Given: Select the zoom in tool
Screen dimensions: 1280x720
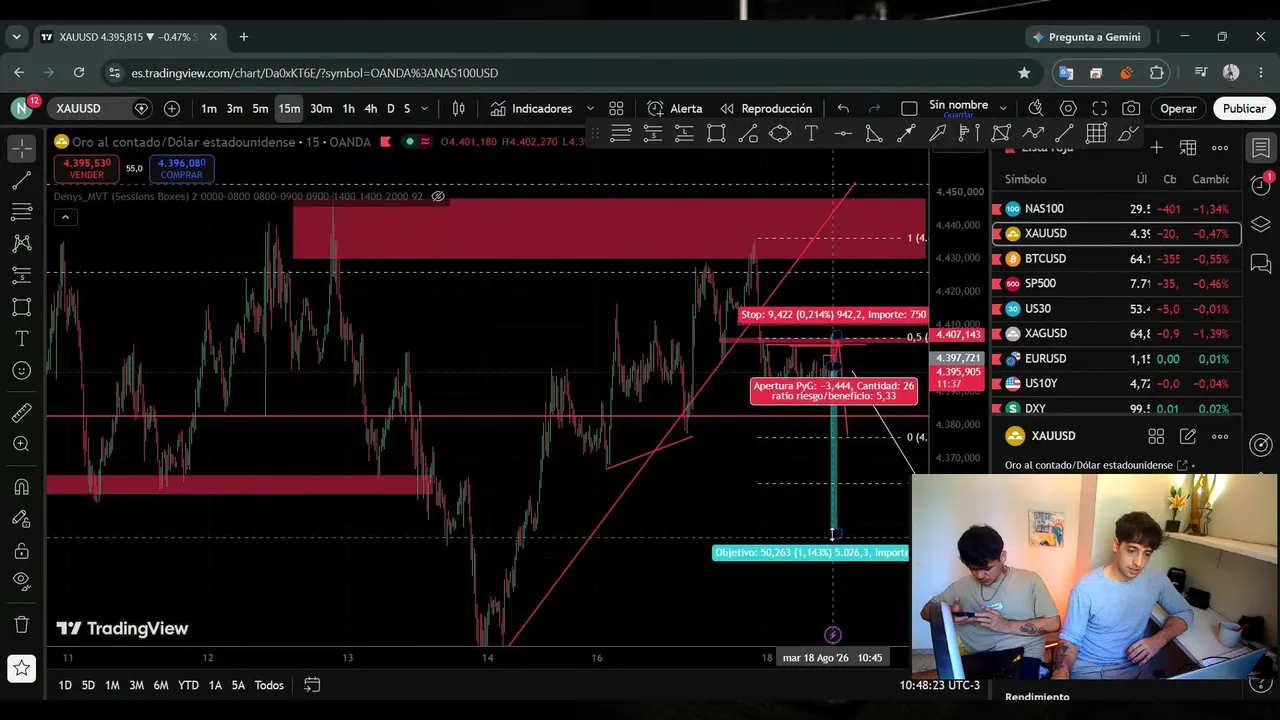Looking at the screenshot, I should (x=21, y=444).
